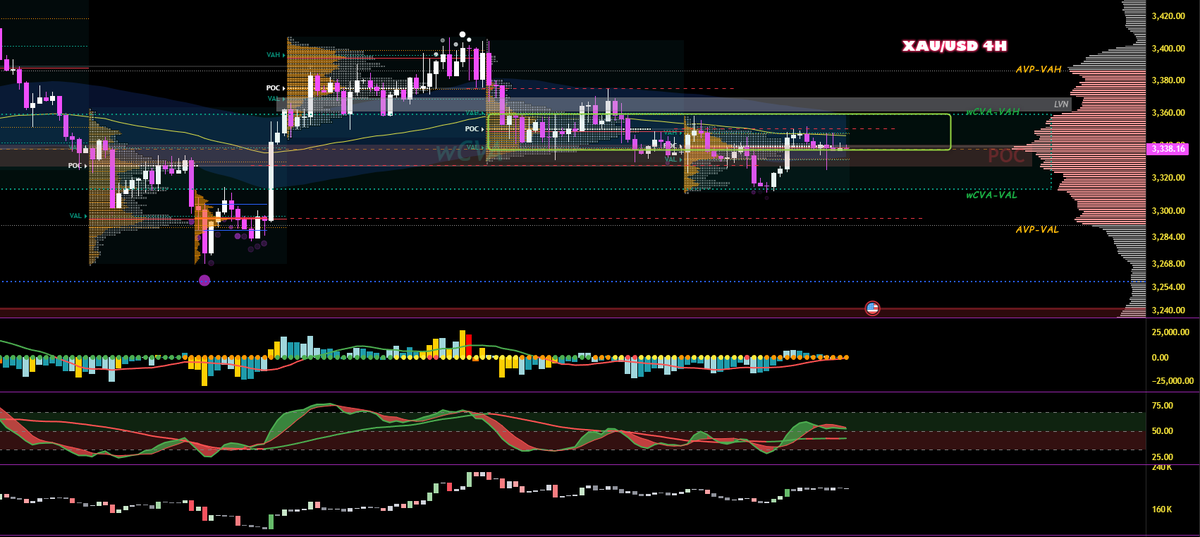Viewport: 1200px width, 537px height.
Task: Click the 25.00 oscillator scale value
Action: click(x=1163, y=456)
